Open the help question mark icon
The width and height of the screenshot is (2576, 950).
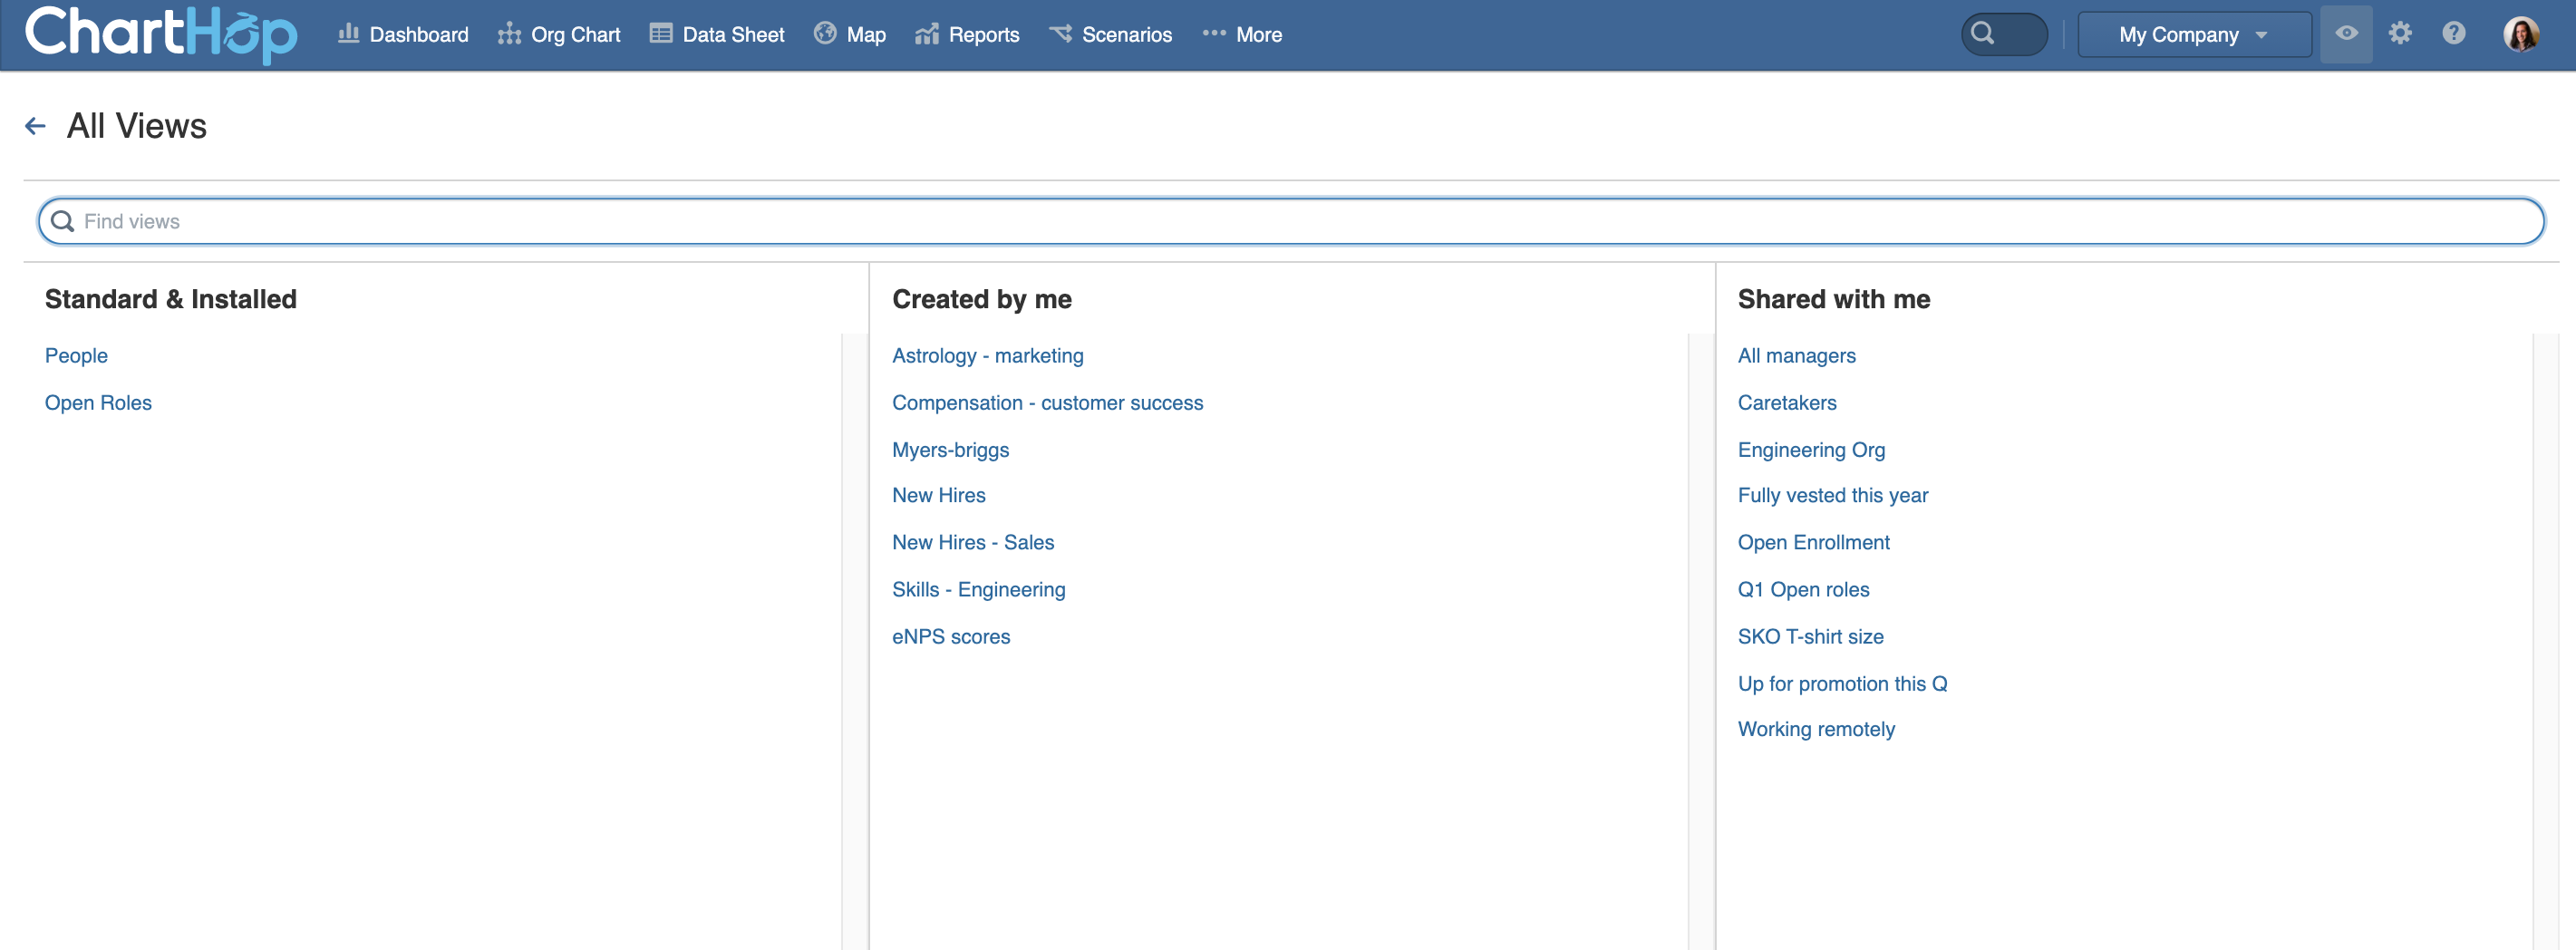click(2453, 34)
